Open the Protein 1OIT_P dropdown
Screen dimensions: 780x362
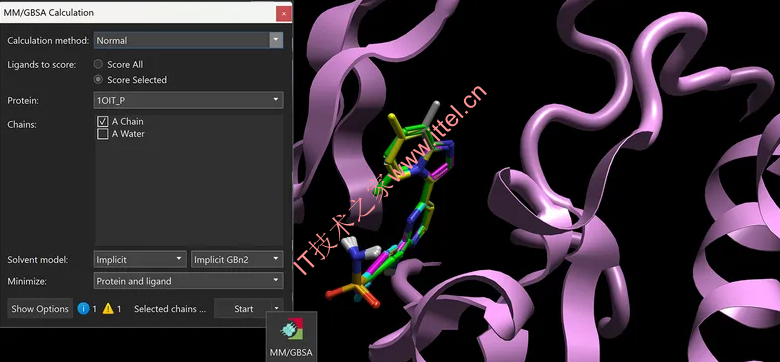[189, 100]
